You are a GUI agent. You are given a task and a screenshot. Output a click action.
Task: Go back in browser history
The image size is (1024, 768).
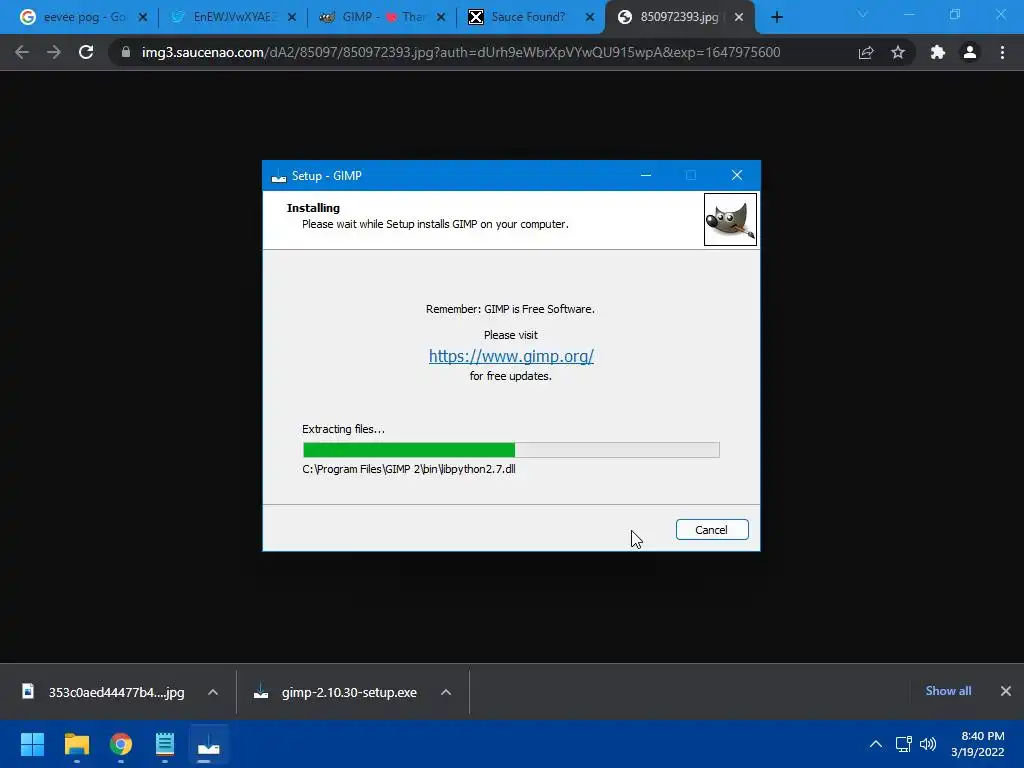[22, 52]
